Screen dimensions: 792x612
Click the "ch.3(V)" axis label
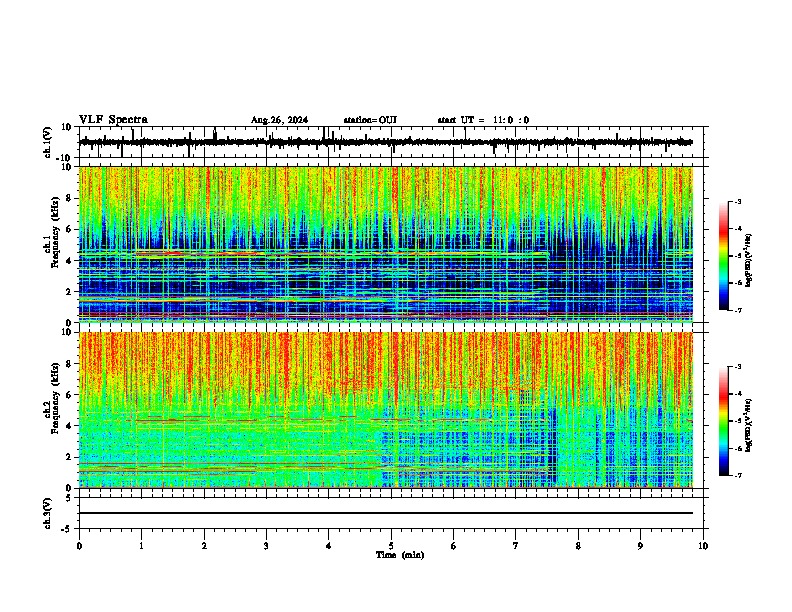click(48, 513)
